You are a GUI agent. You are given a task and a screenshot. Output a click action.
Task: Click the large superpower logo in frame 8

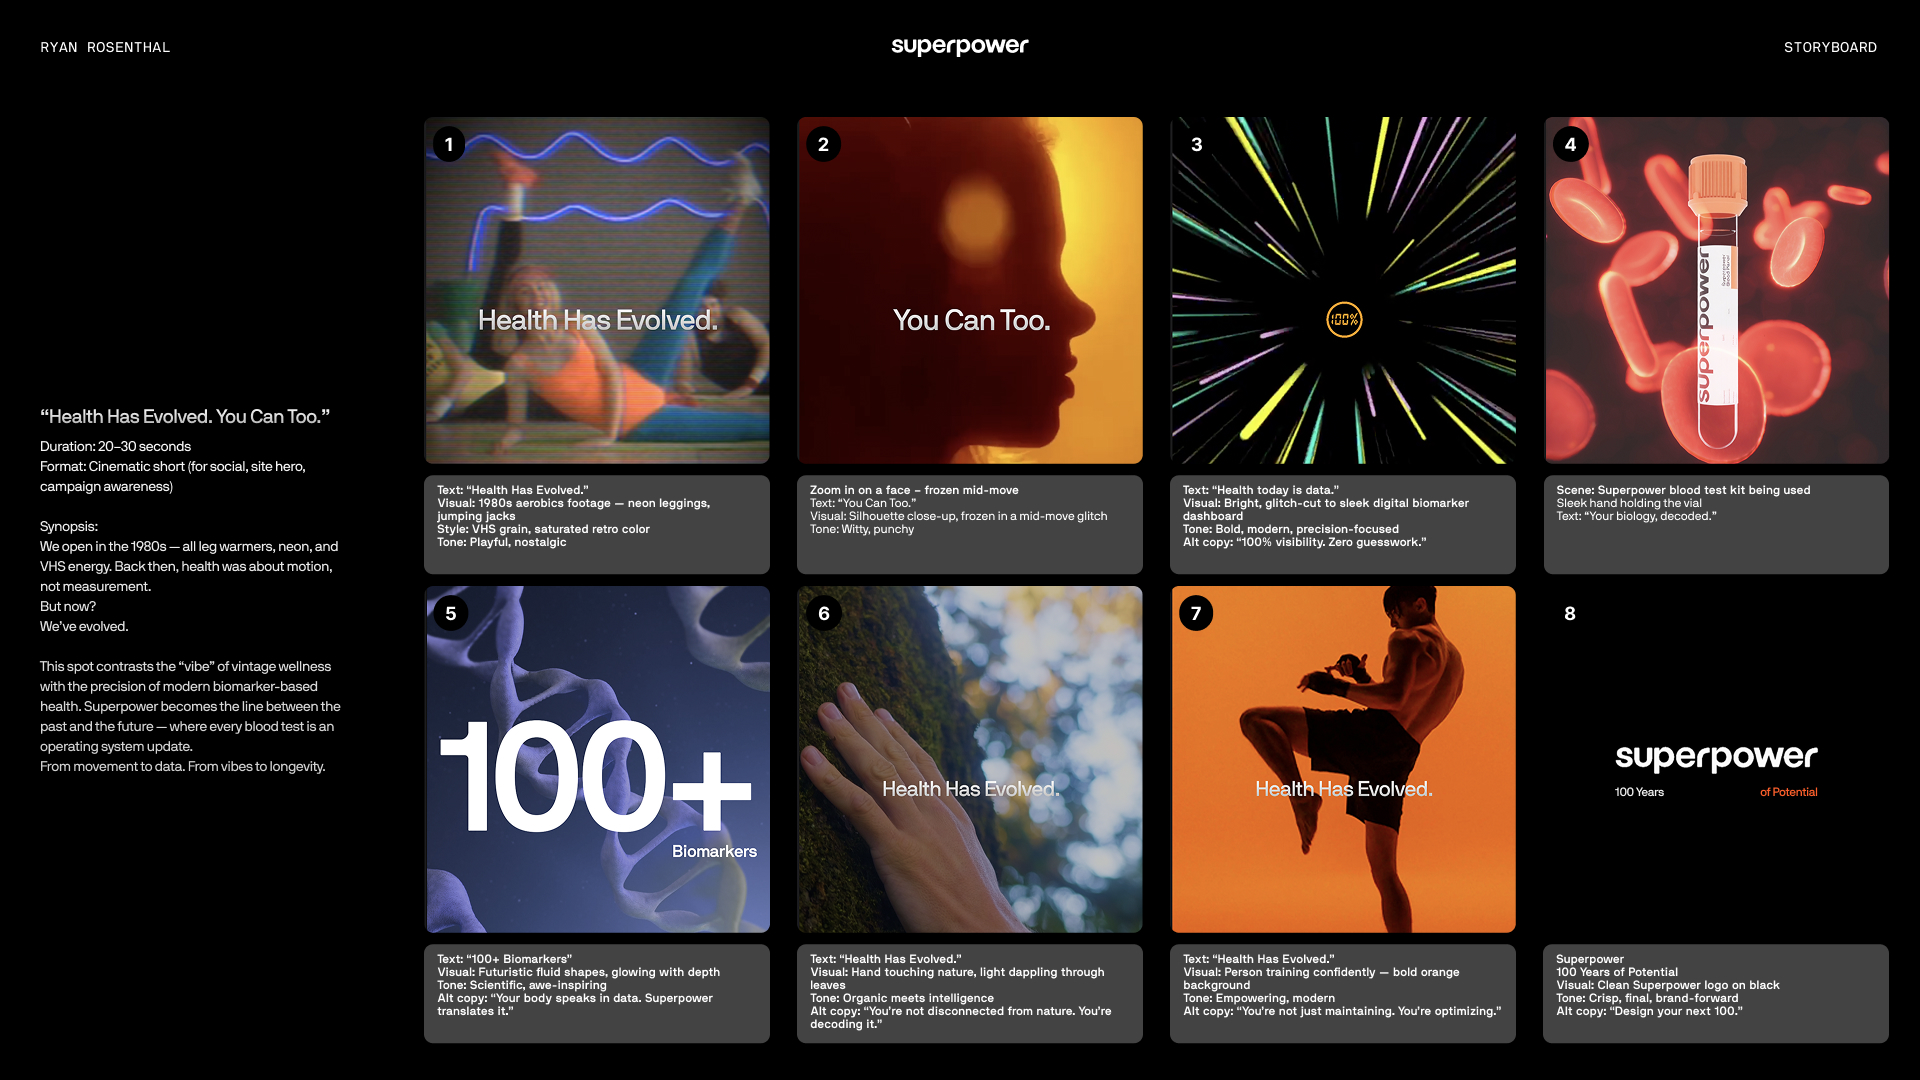click(x=1716, y=757)
